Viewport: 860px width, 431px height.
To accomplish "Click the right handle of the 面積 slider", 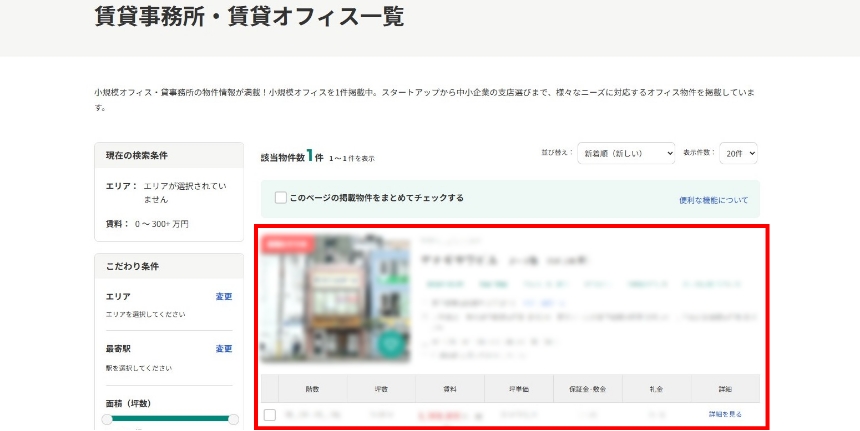I will click(x=233, y=419).
